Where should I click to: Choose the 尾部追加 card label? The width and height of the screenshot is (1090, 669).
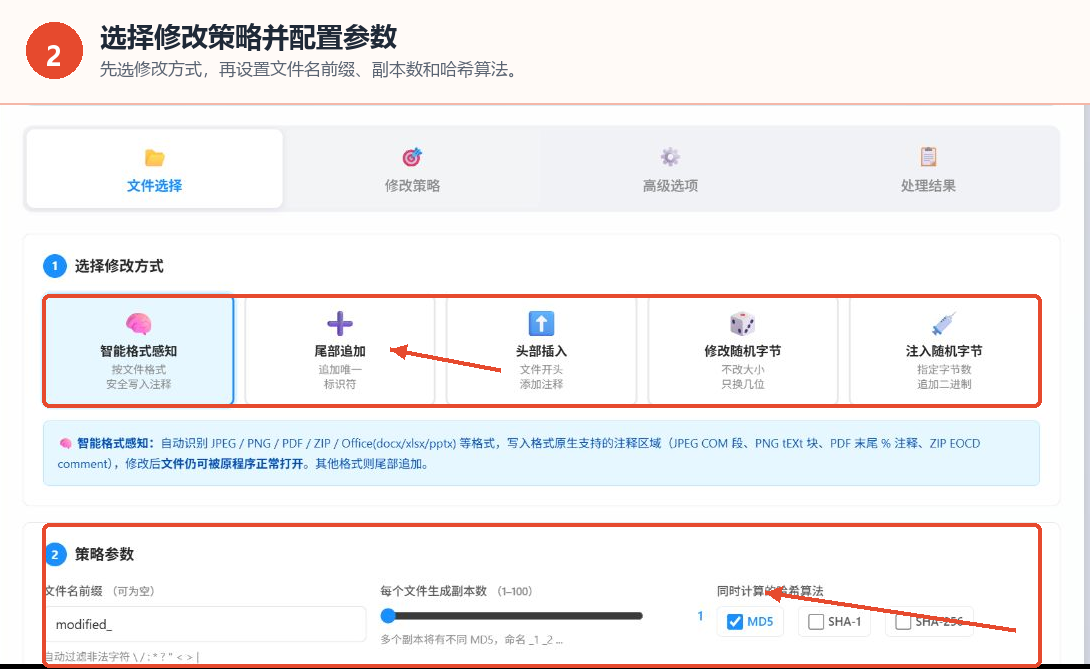340,351
